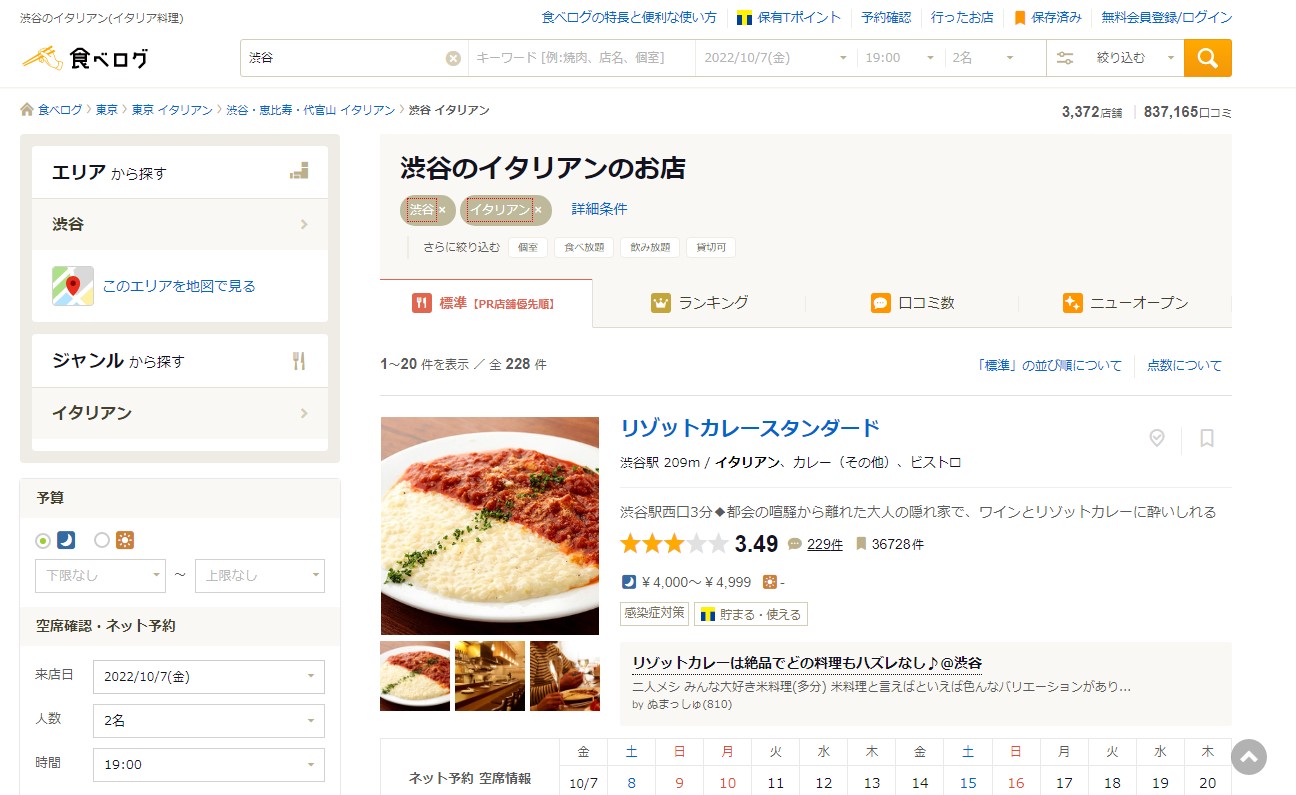1296x795 pixels.
Task: Open review titled リゾットカレーは絶品でどの料理もハズレなし
Action: (x=807, y=663)
